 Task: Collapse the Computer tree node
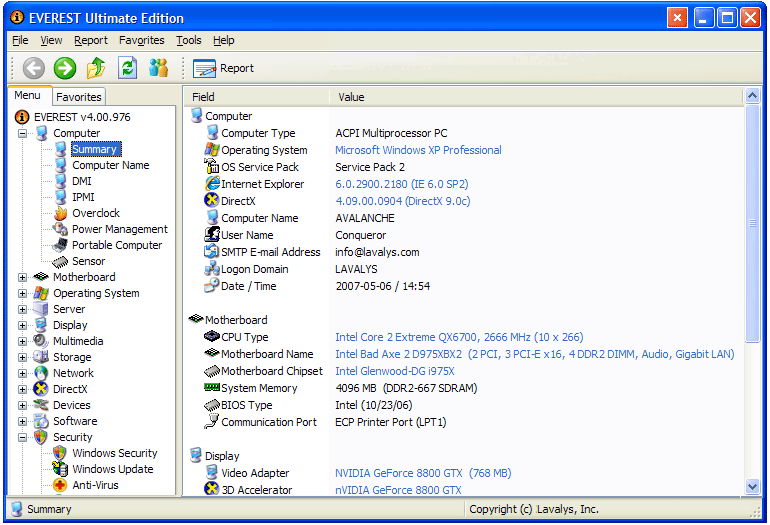(22, 133)
